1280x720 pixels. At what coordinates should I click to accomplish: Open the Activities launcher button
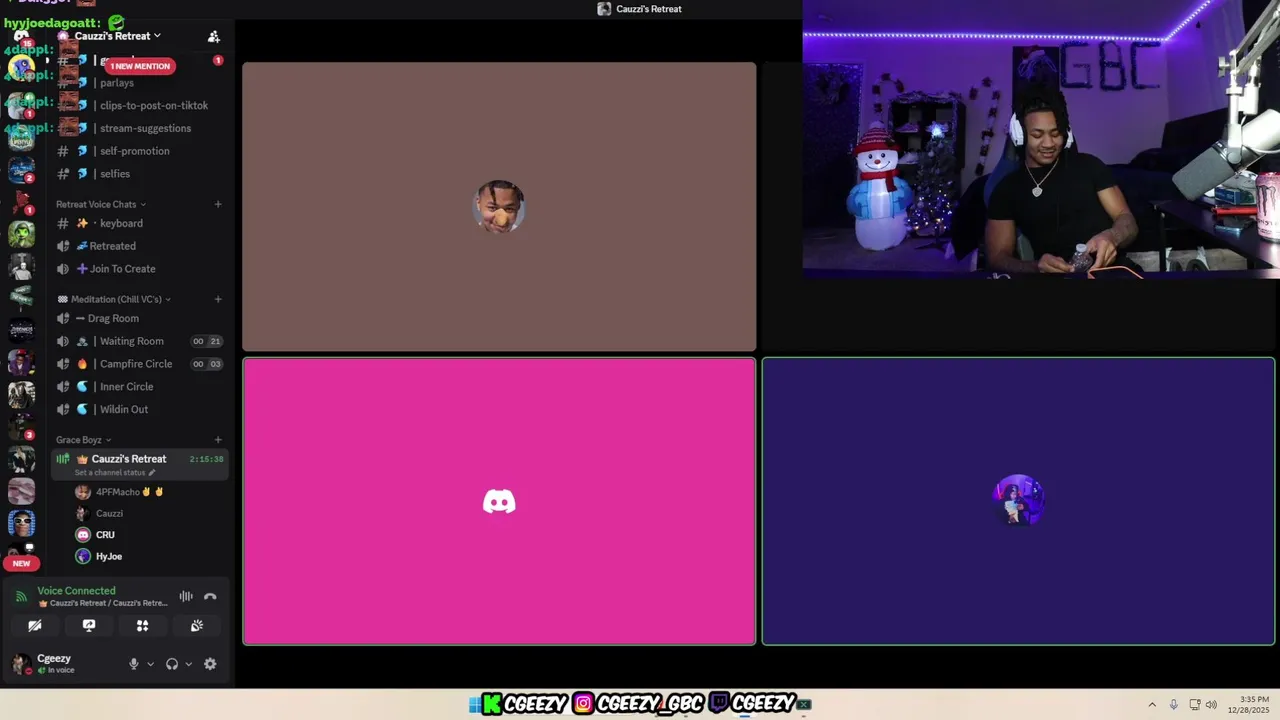tap(143, 625)
